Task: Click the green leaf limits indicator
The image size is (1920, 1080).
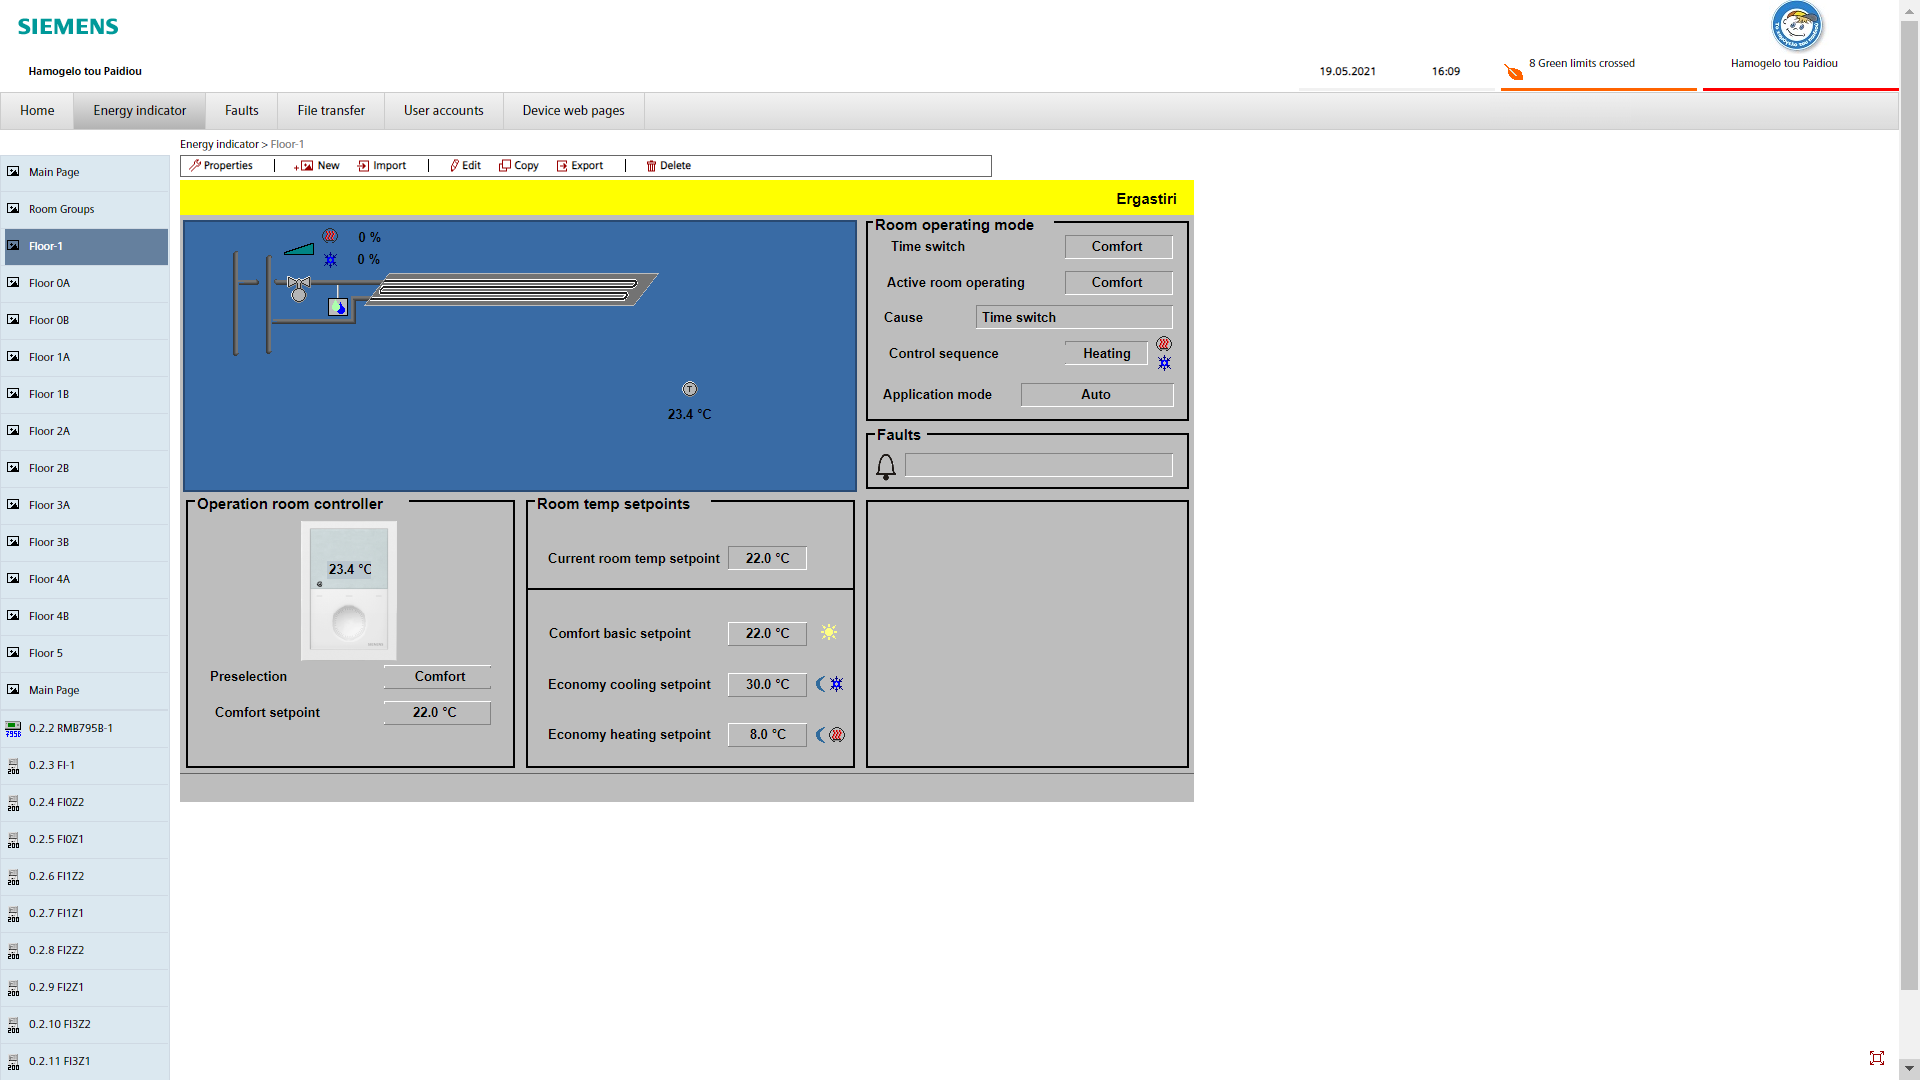Action: 1514,71
